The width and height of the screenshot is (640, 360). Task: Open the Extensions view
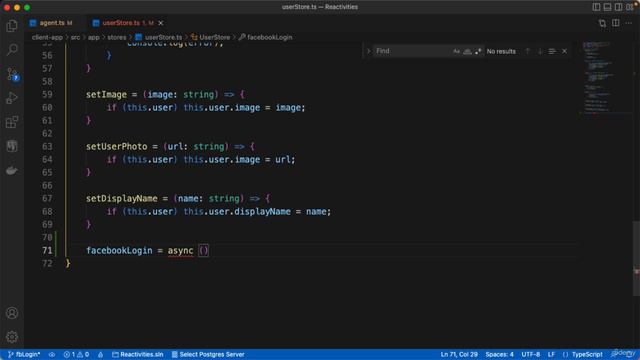coord(12,122)
